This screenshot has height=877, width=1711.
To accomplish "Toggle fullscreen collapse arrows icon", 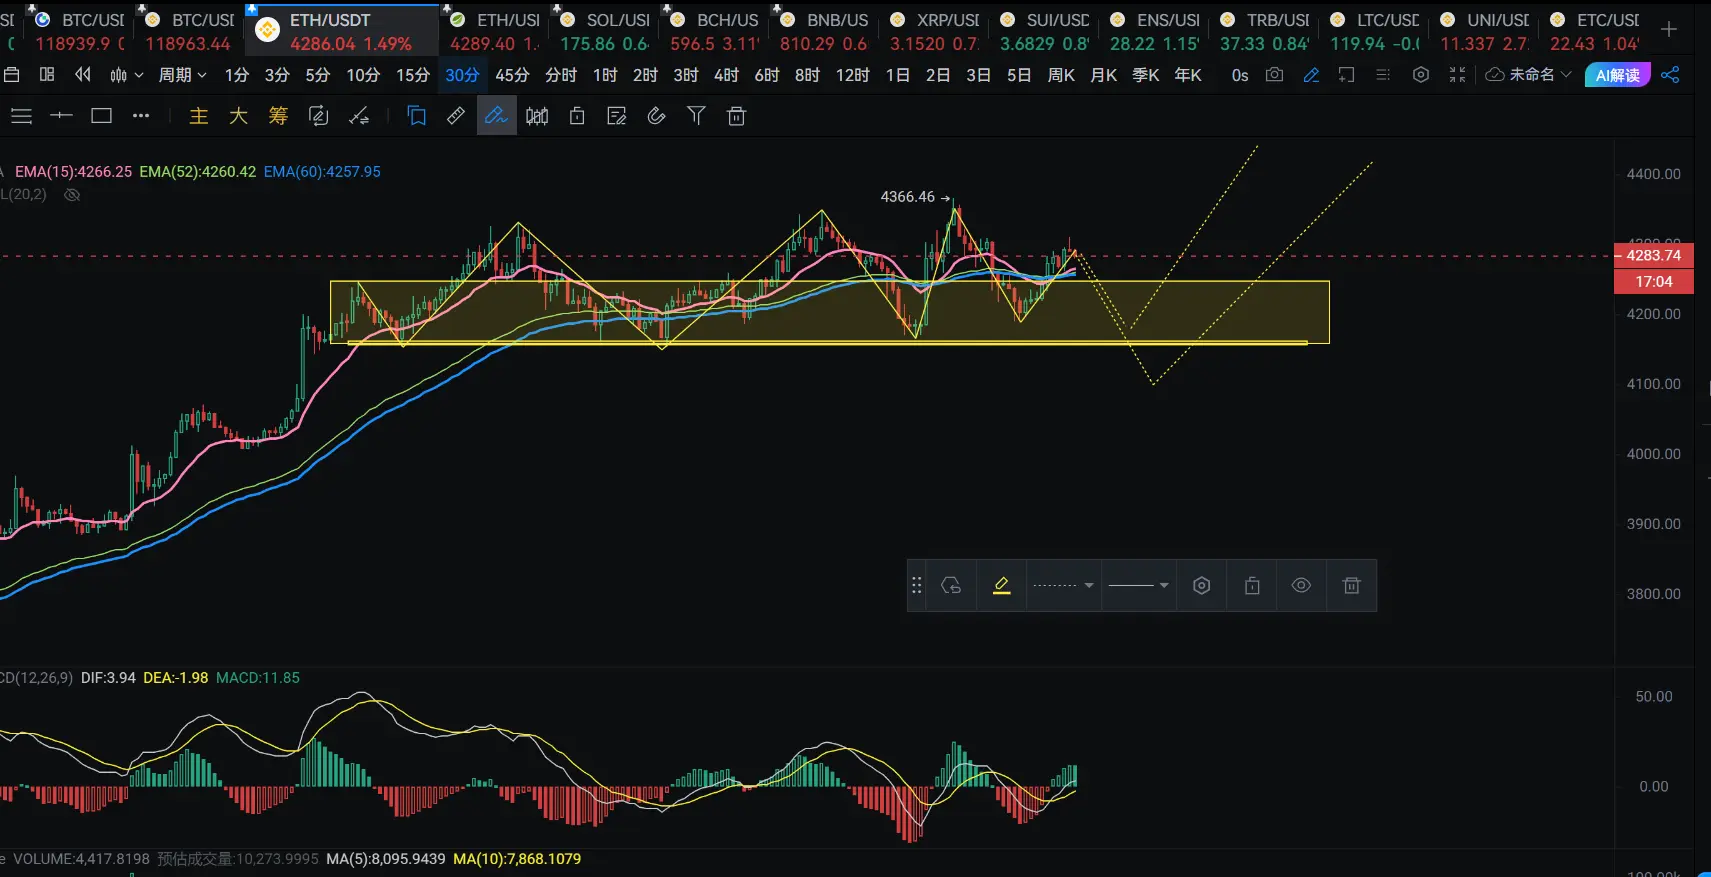I will point(1457,75).
